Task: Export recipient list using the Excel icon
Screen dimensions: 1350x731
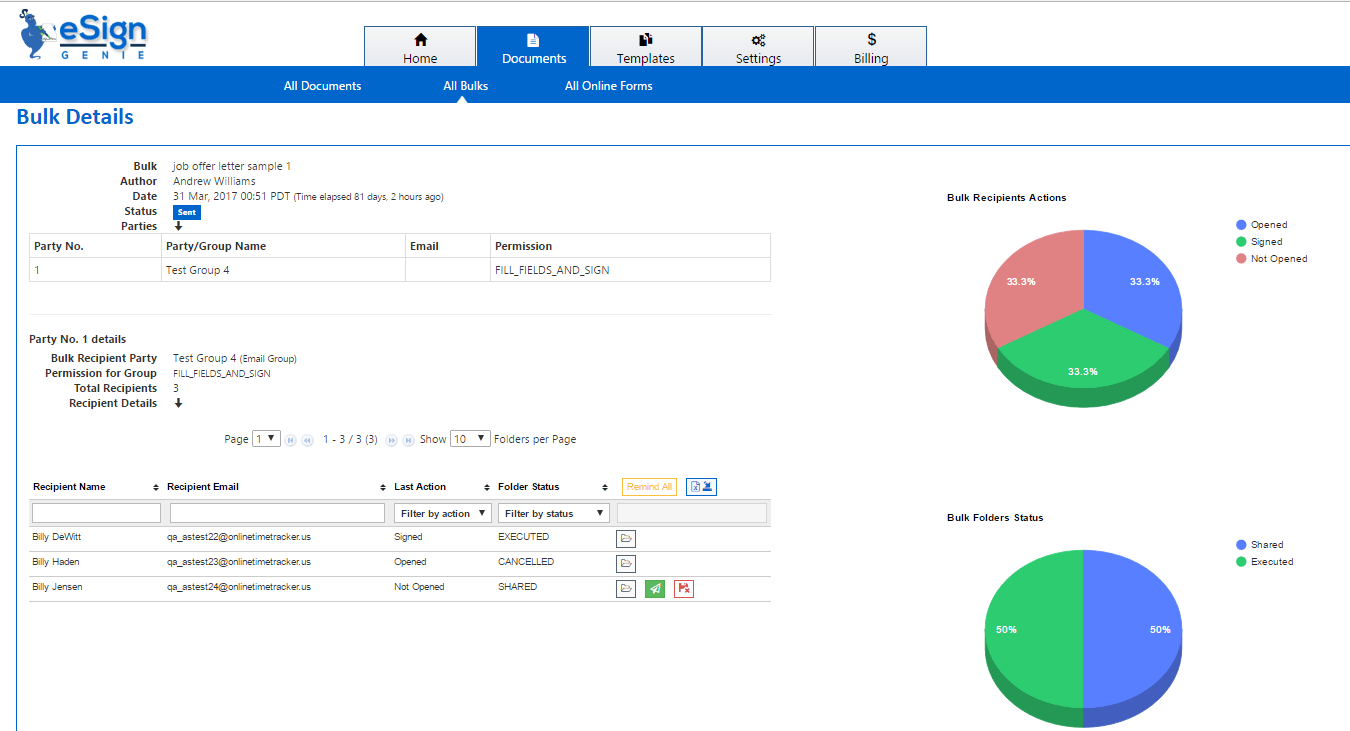Action: (694, 486)
